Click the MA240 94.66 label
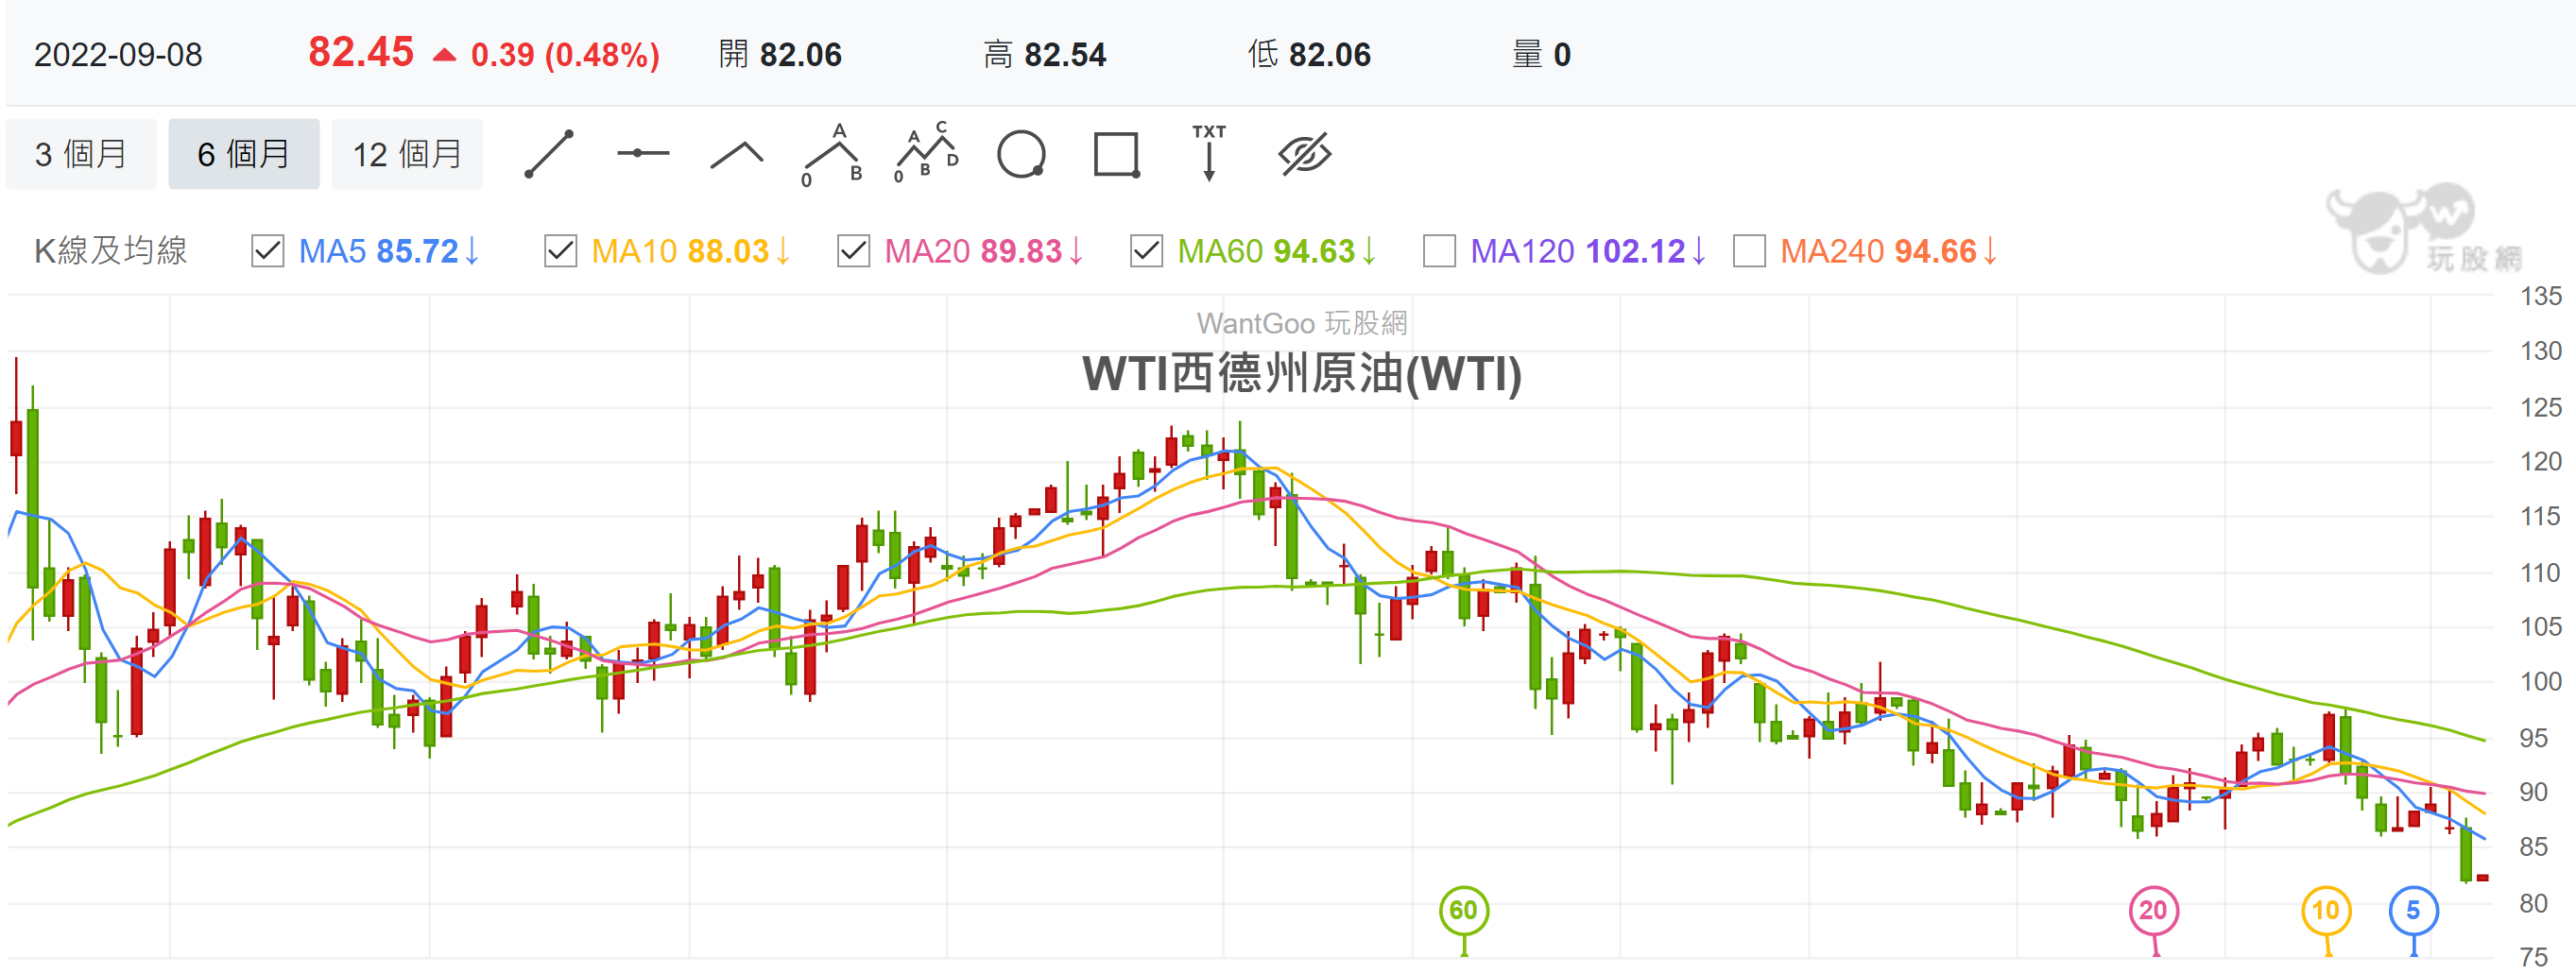 [x=1890, y=251]
